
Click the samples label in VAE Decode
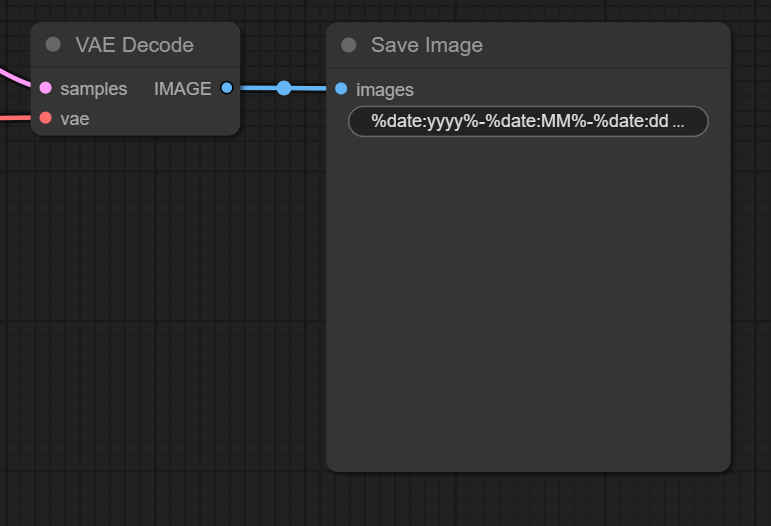click(x=94, y=89)
